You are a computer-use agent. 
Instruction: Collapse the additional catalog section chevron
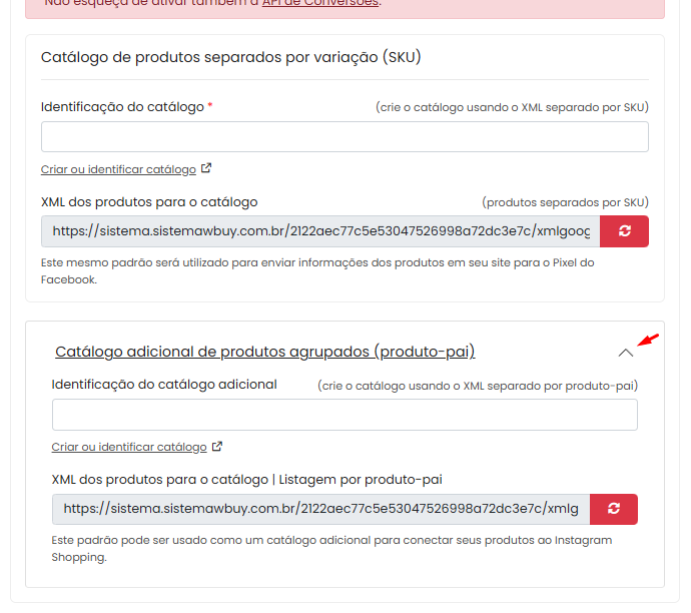(x=626, y=352)
